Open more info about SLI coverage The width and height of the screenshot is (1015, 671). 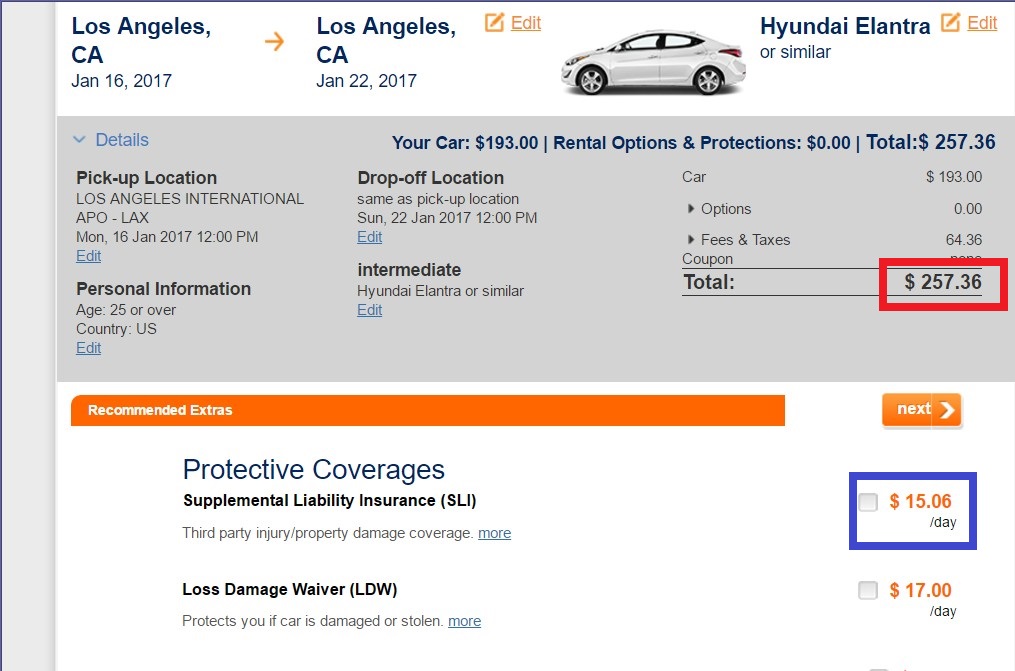495,533
